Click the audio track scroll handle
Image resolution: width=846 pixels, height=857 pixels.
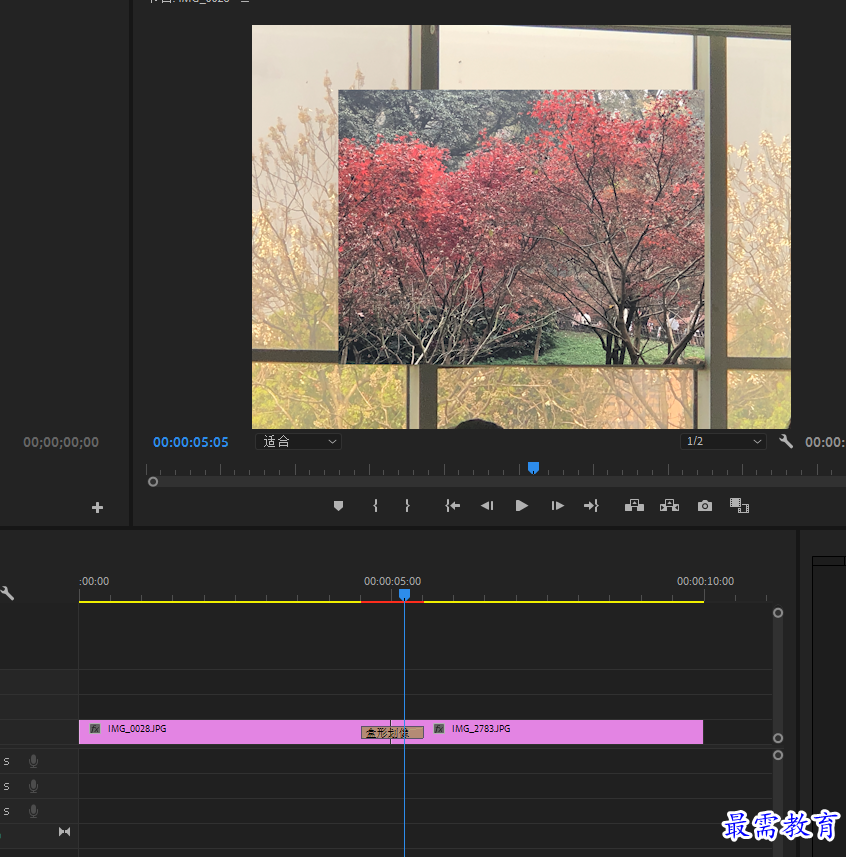(x=778, y=755)
